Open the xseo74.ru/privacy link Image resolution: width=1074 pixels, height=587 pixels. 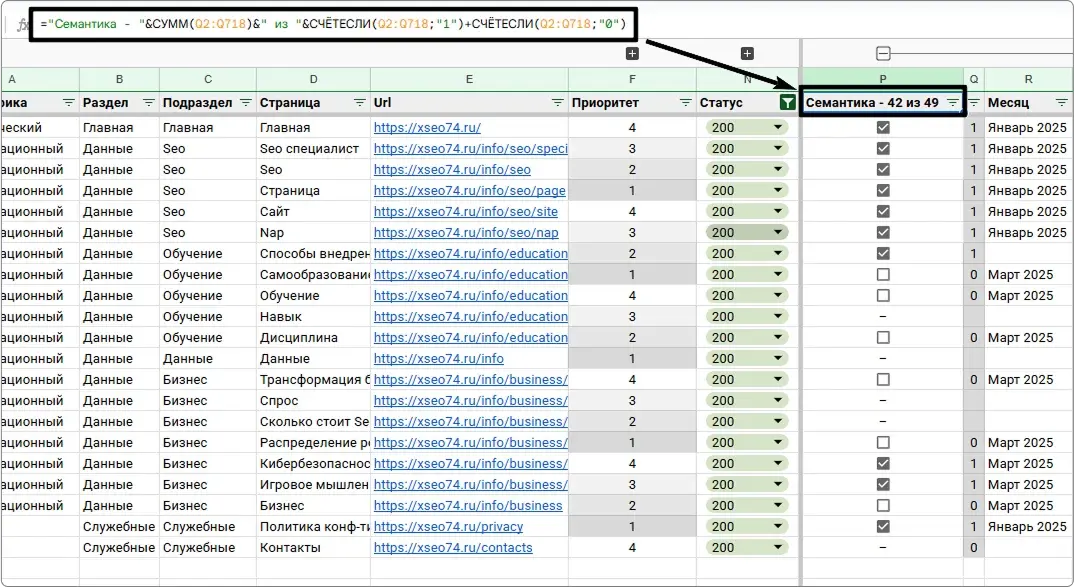(x=449, y=527)
